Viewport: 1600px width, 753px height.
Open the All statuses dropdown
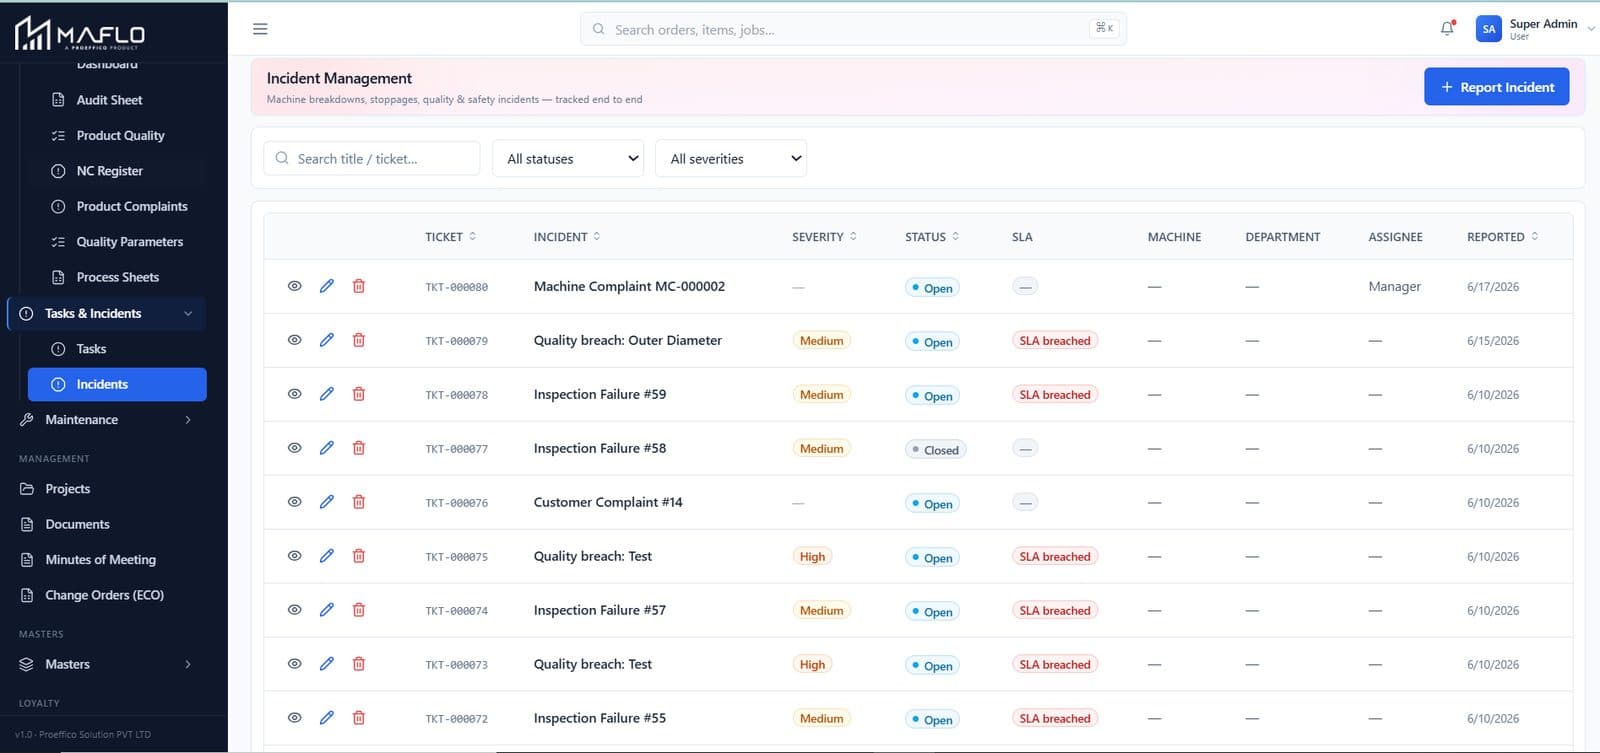pos(568,158)
